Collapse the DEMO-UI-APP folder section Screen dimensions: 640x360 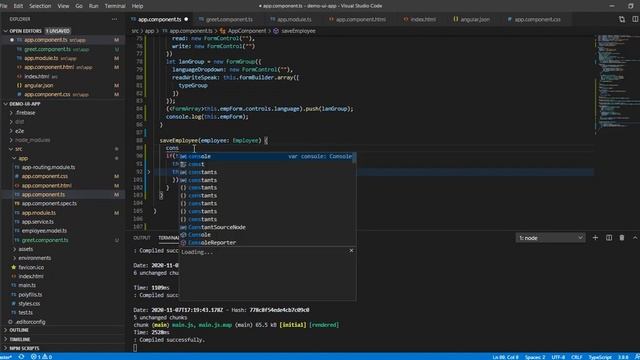click(x=6, y=104)
